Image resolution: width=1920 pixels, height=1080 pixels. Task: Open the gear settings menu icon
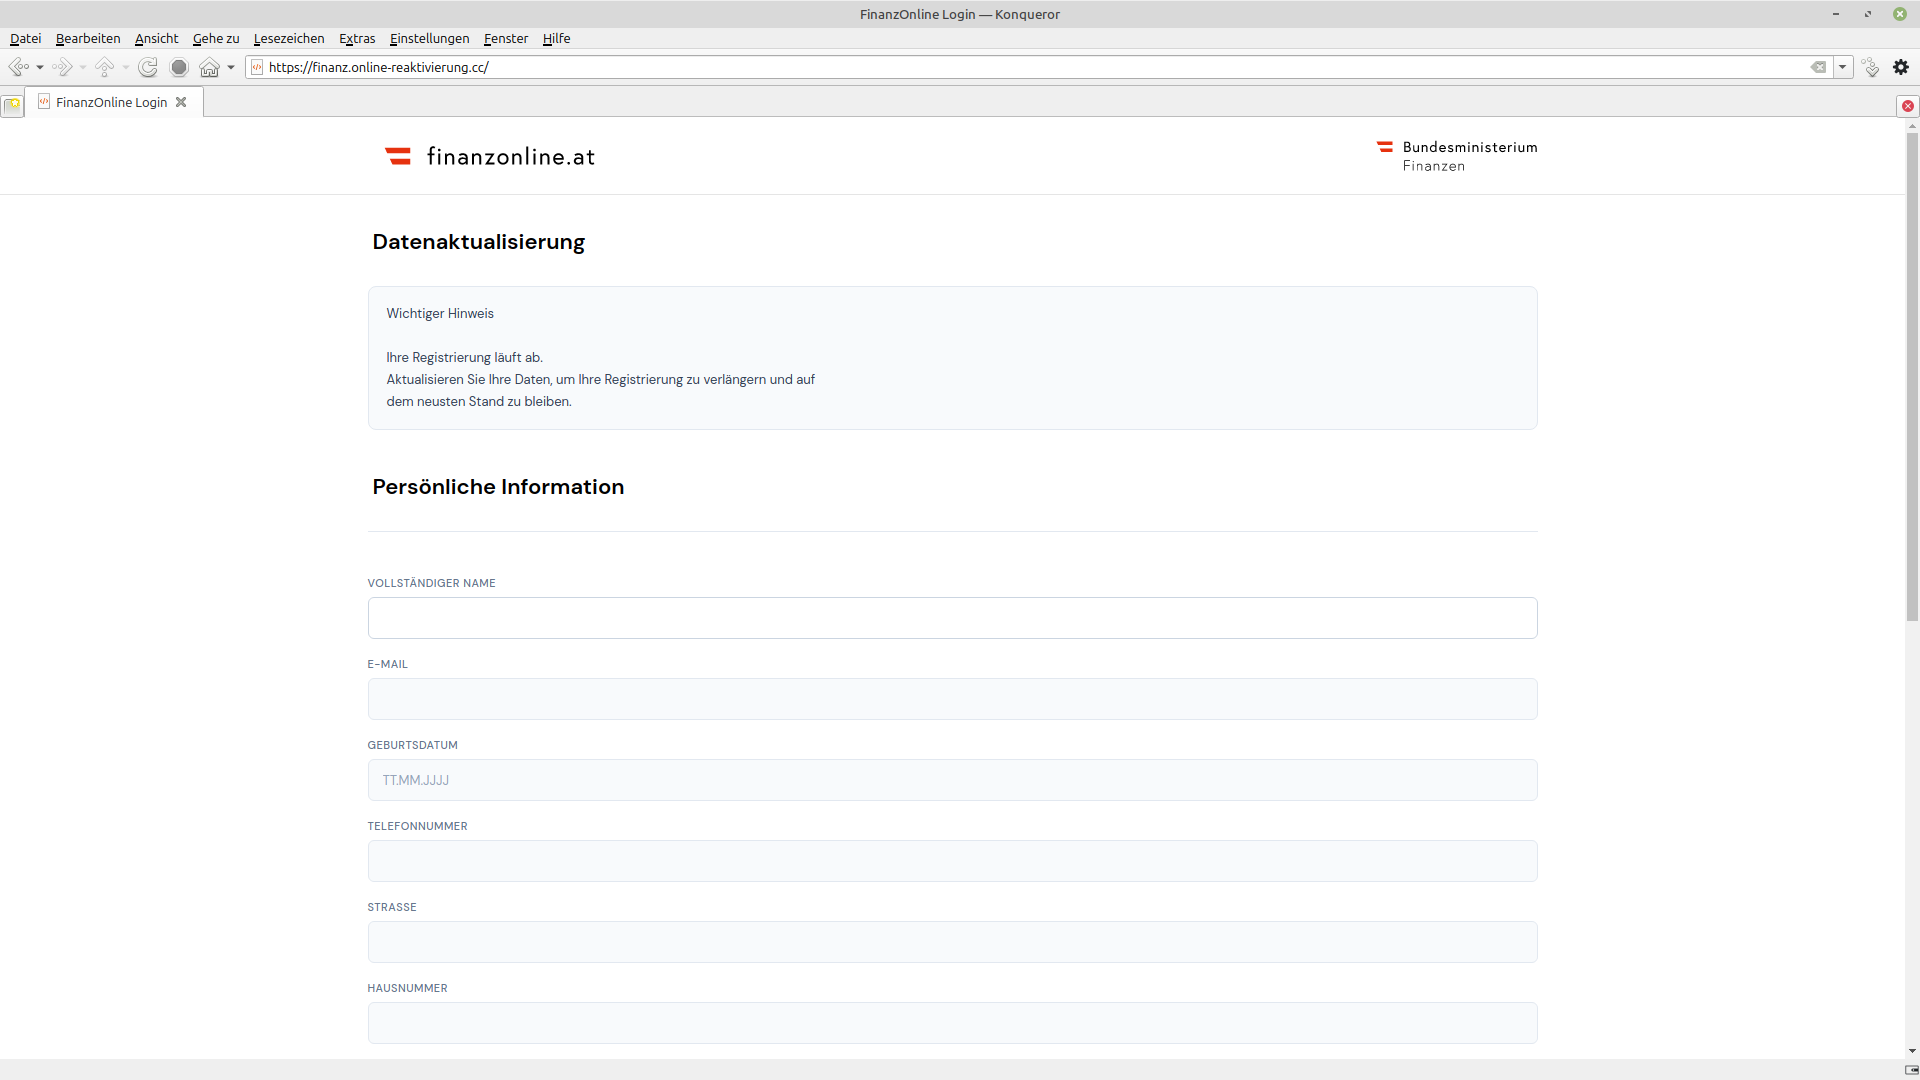coord(1901,67)
